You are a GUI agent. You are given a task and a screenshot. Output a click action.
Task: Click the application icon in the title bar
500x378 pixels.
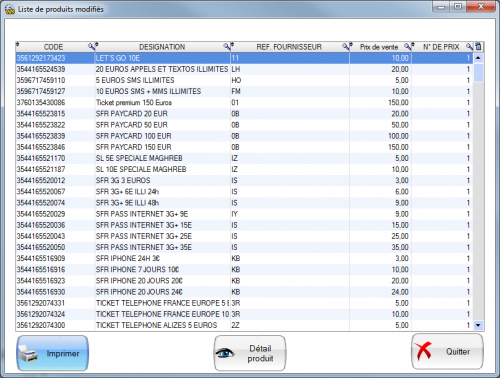pos(10,9)
